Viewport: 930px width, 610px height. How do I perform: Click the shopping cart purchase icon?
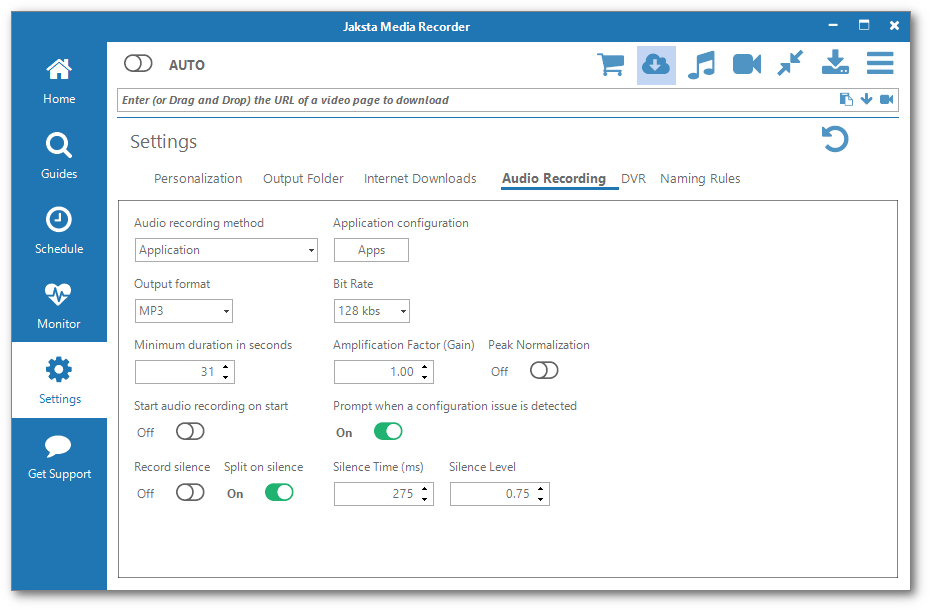click(610, 64)
